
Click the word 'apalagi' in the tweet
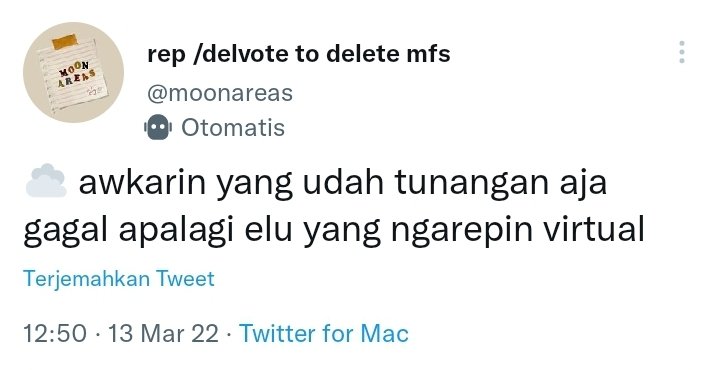[x=176, y=232]
